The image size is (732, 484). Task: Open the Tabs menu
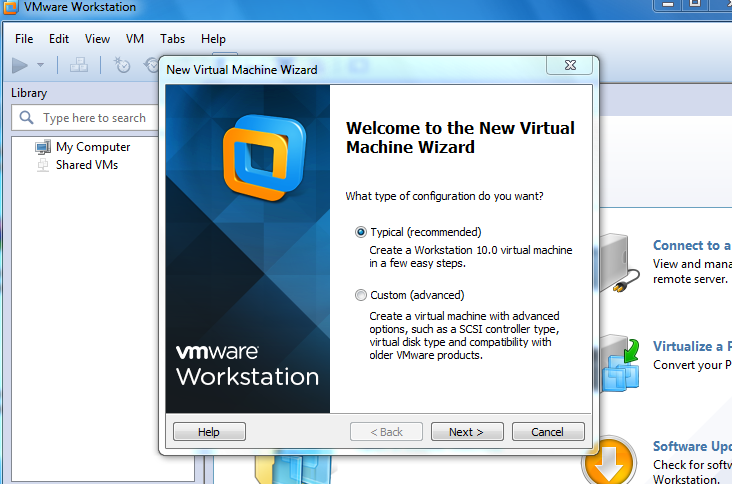click(172, 39)
